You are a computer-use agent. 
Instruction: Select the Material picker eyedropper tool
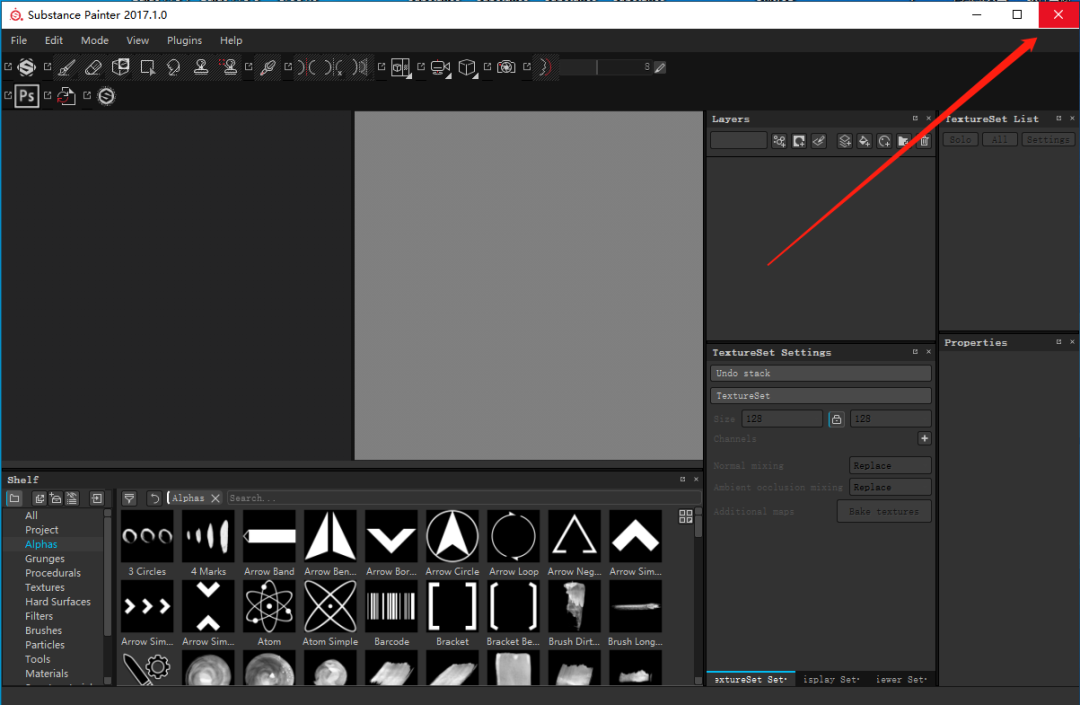pyautogui.click(x=268, y=67)
